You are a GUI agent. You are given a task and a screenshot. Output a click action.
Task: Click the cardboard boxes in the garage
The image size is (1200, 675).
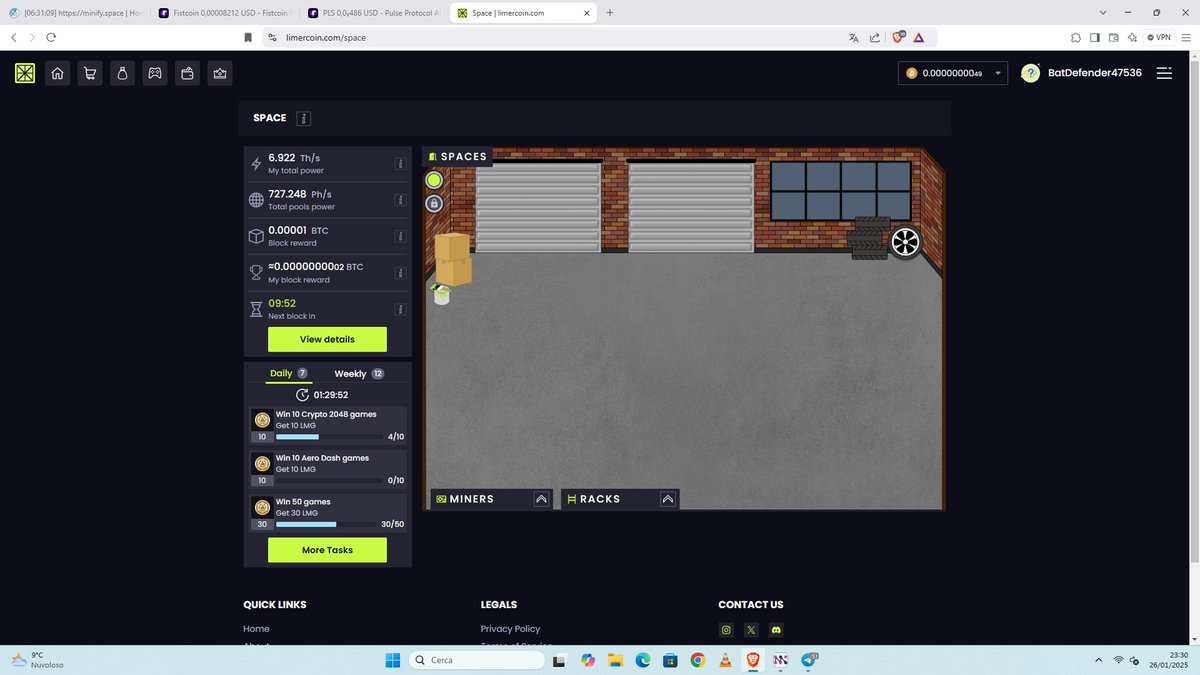point(452,259)
